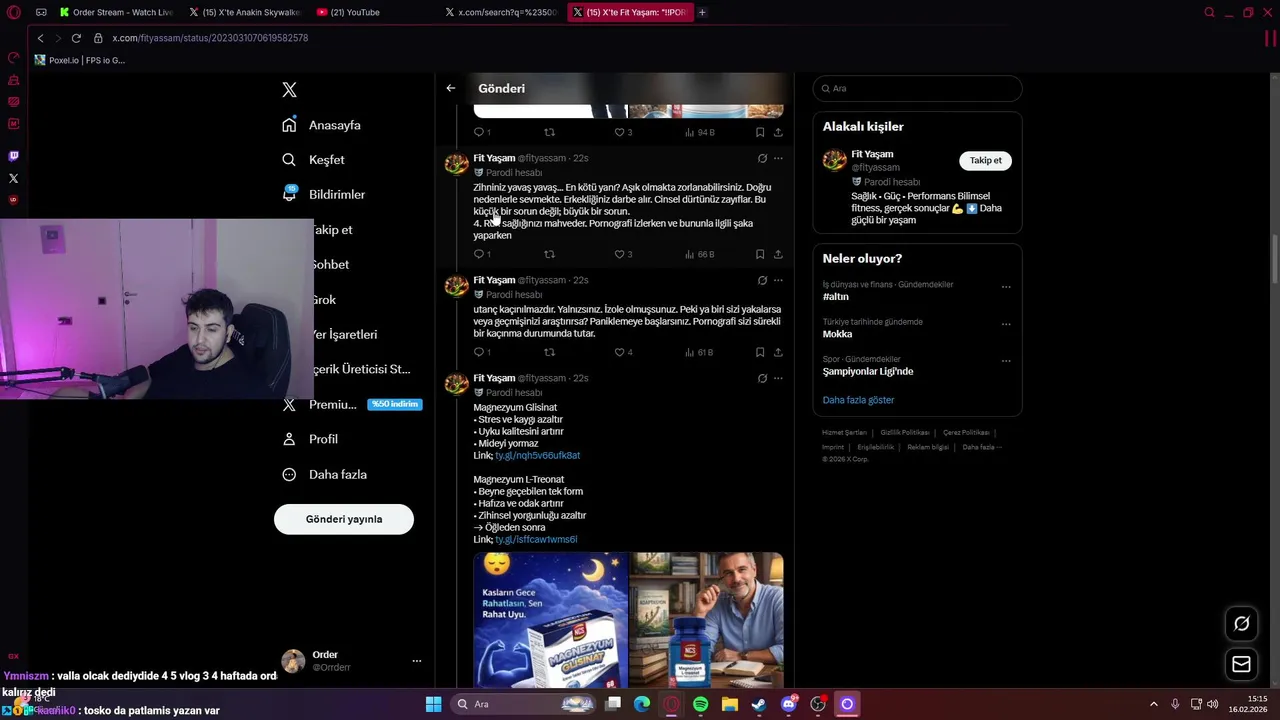Follow Fit Yaşam with Takip et button
1280x720 pixels.
[985, 160]
